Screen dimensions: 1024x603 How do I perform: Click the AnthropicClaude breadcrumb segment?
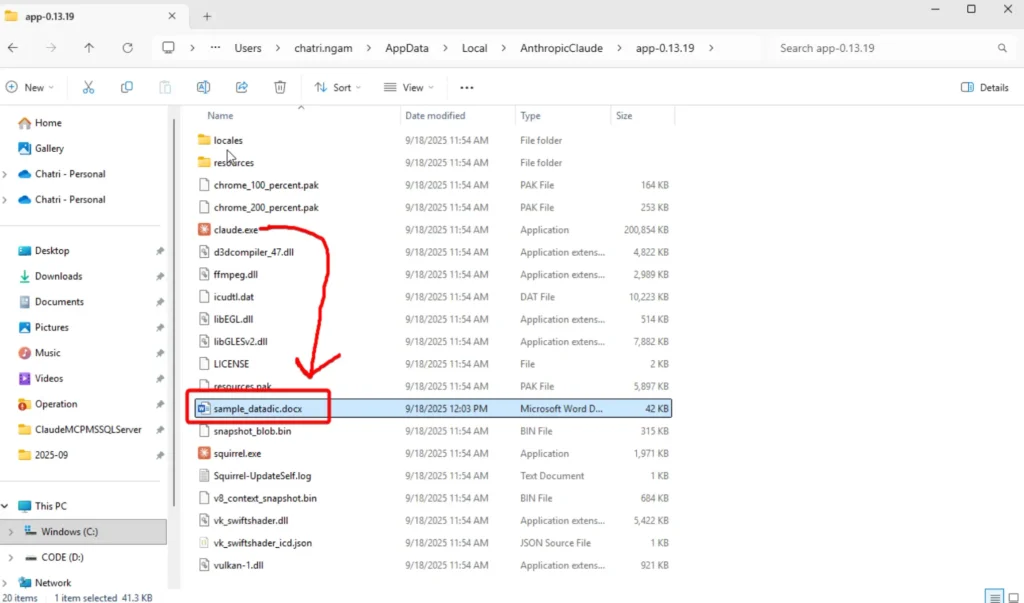click(563, 48)
